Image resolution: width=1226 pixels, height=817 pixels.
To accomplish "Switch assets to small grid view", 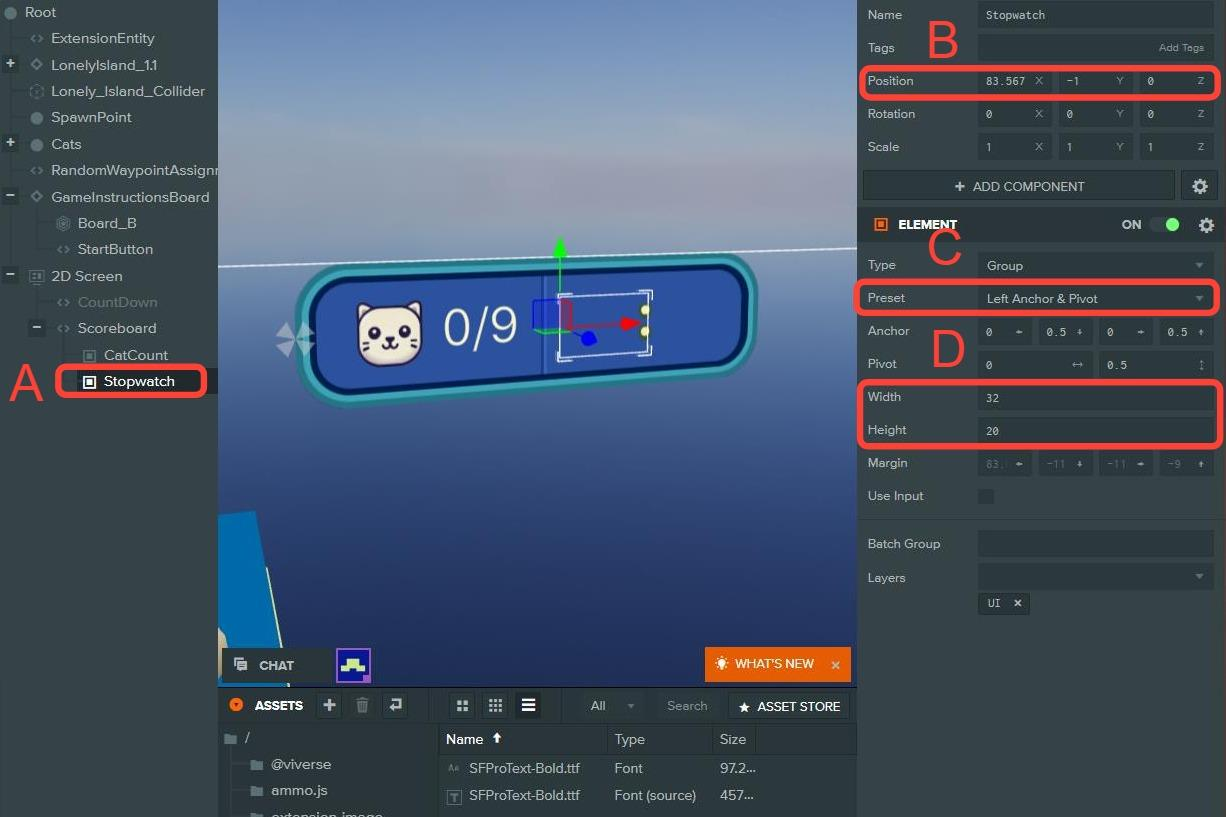I will [495, 706].
